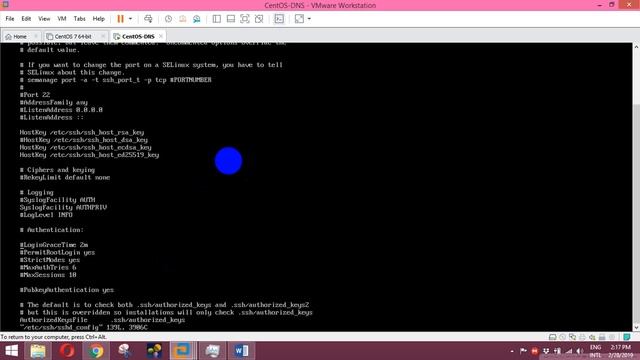Image resolution: width=640 pixels, height=360 pixels.
Task: Open the Snapshot Manager icon
Action: [197, 19]
